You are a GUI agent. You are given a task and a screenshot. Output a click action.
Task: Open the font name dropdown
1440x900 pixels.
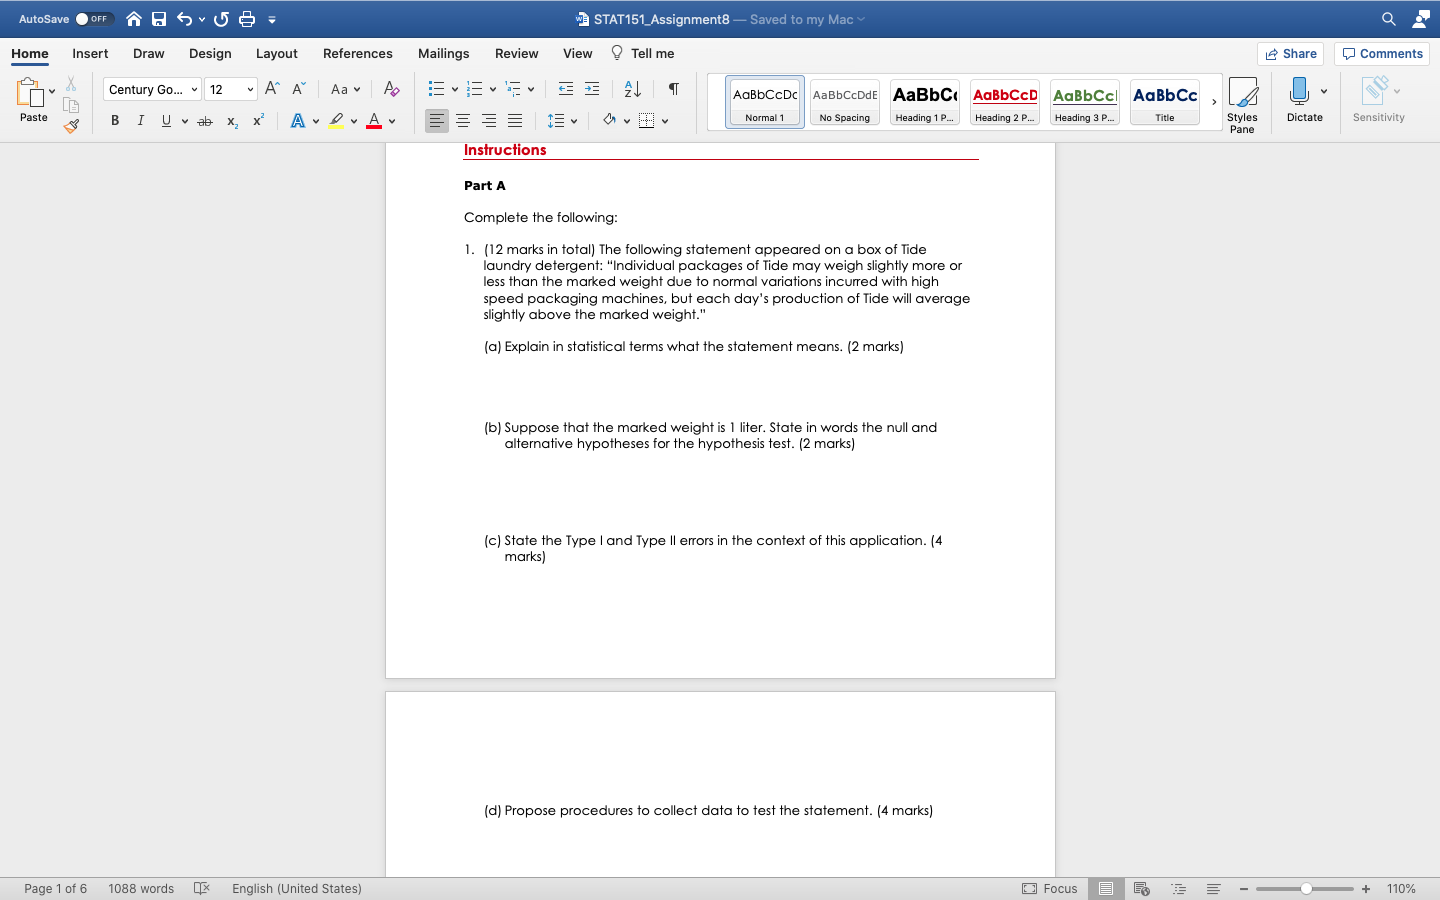(x=194, y=89)
